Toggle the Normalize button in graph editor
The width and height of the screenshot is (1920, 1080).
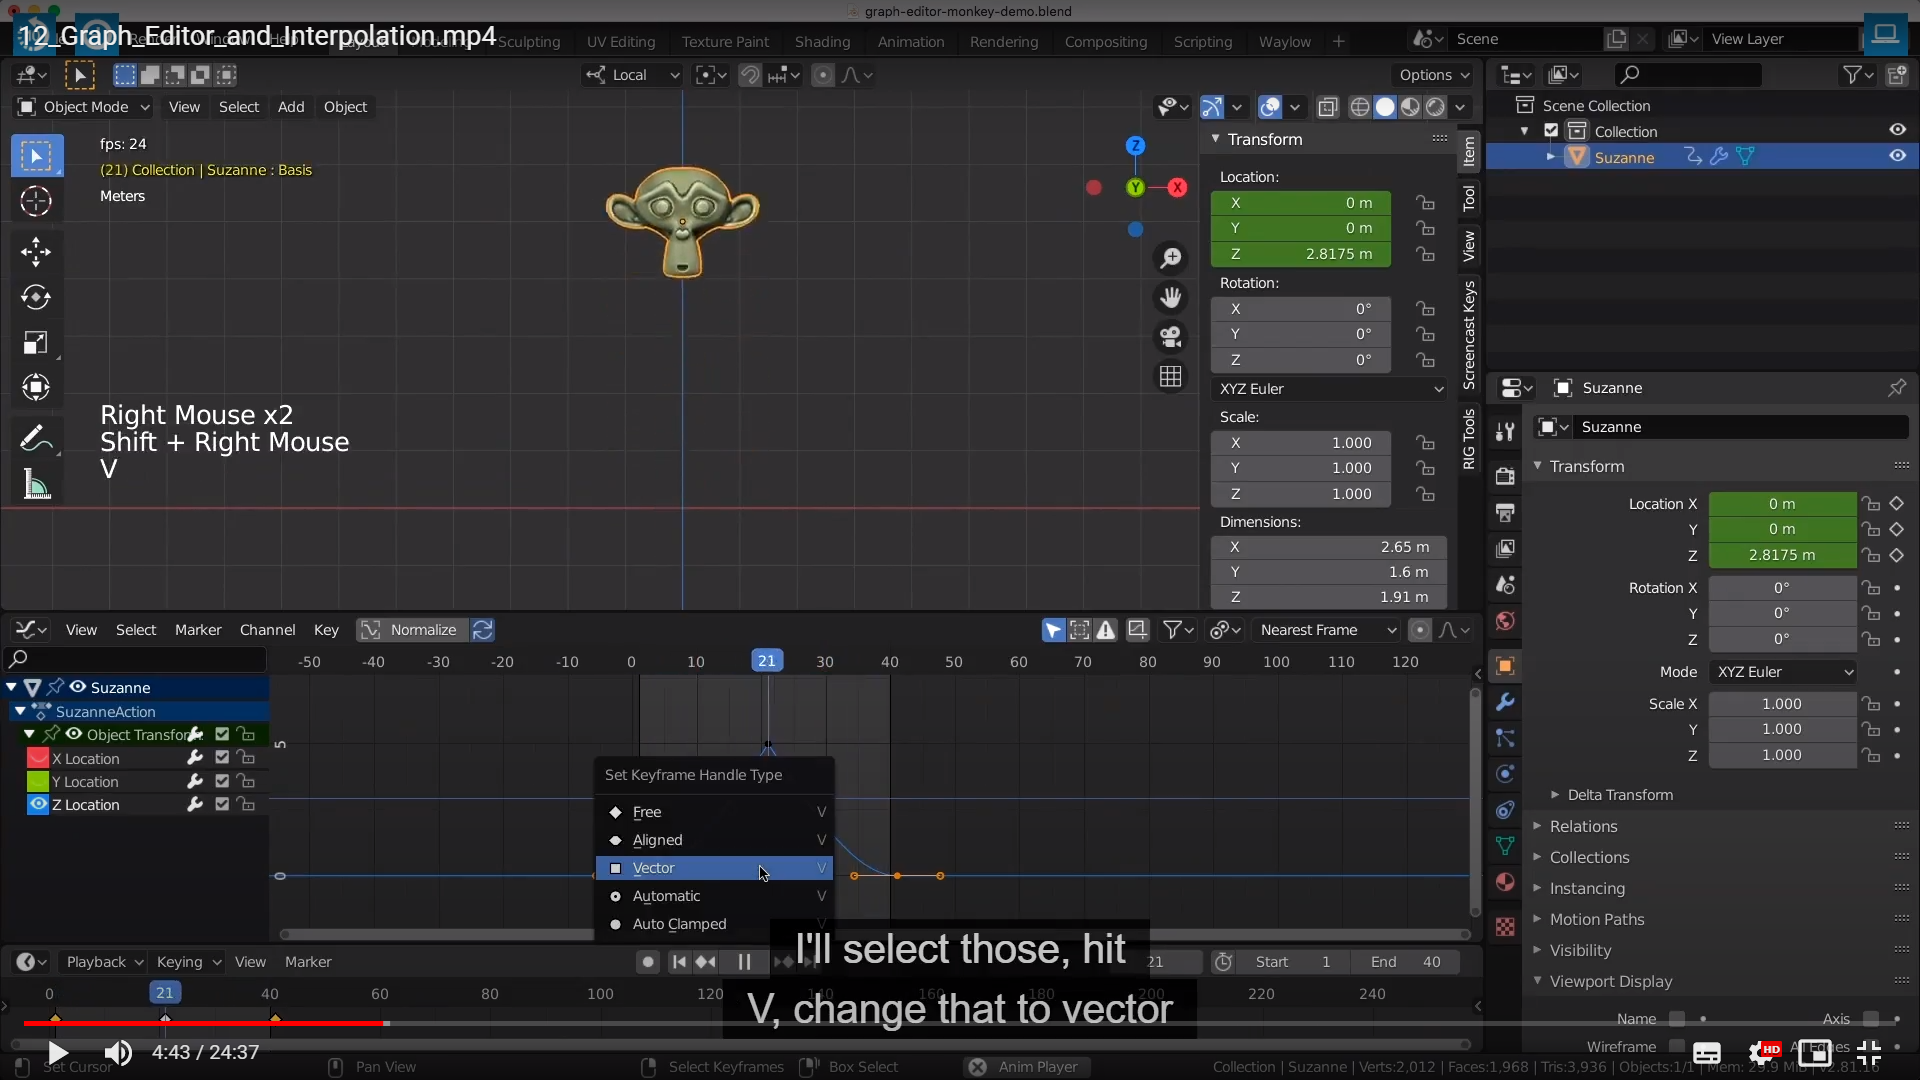pos(410,630)
